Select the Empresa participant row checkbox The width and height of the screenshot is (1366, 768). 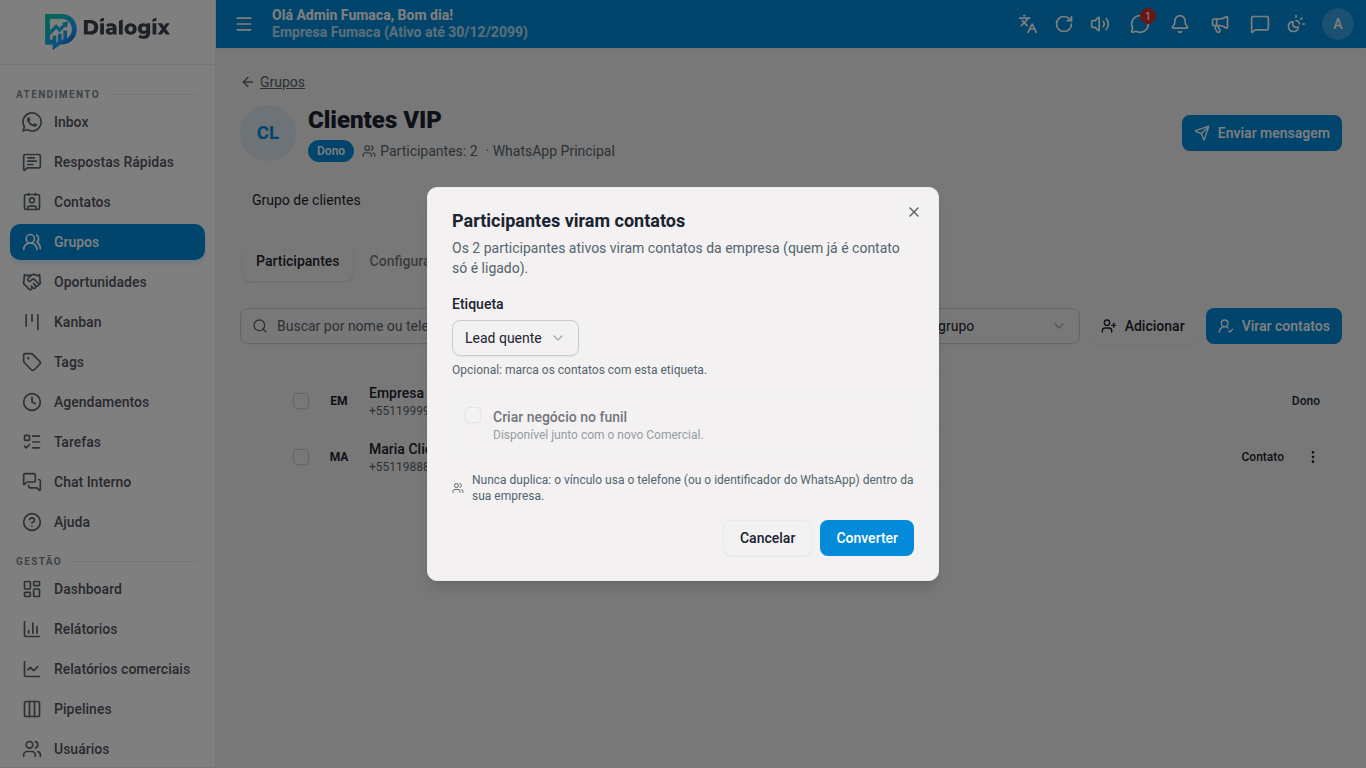click(x=301, y=401)
